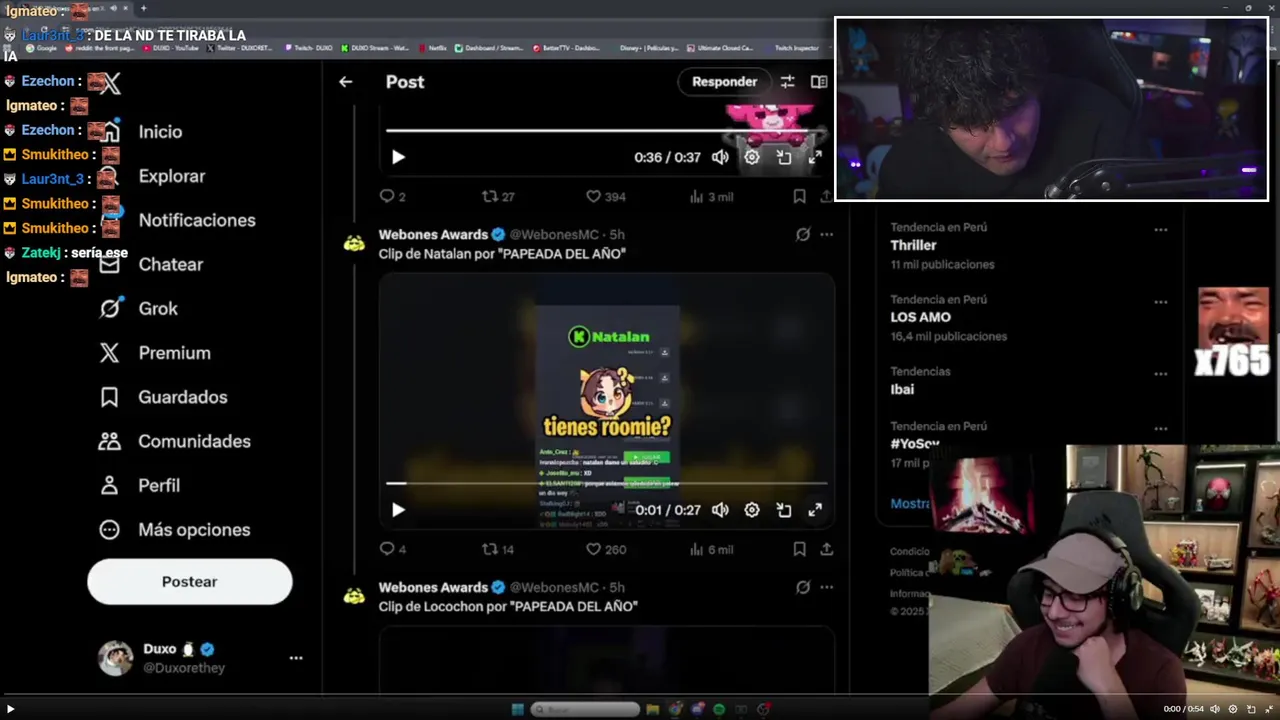Screen dimensions: 1280x720
Task: Play the 0:36 / 0:37 video
Action: pyautogui.click(x=398, y=157)
